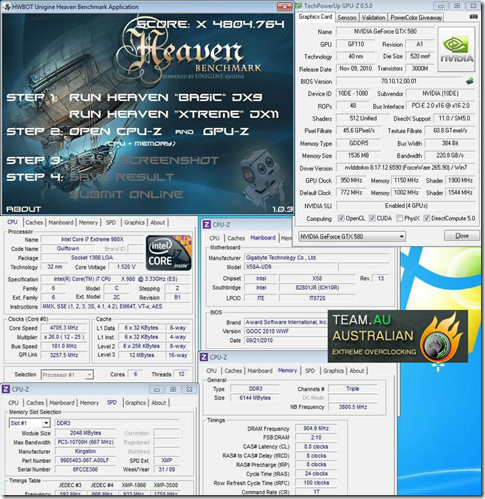Click the About link in Heaven window
The width and height of the screenshot is (485, 499).
23,209
